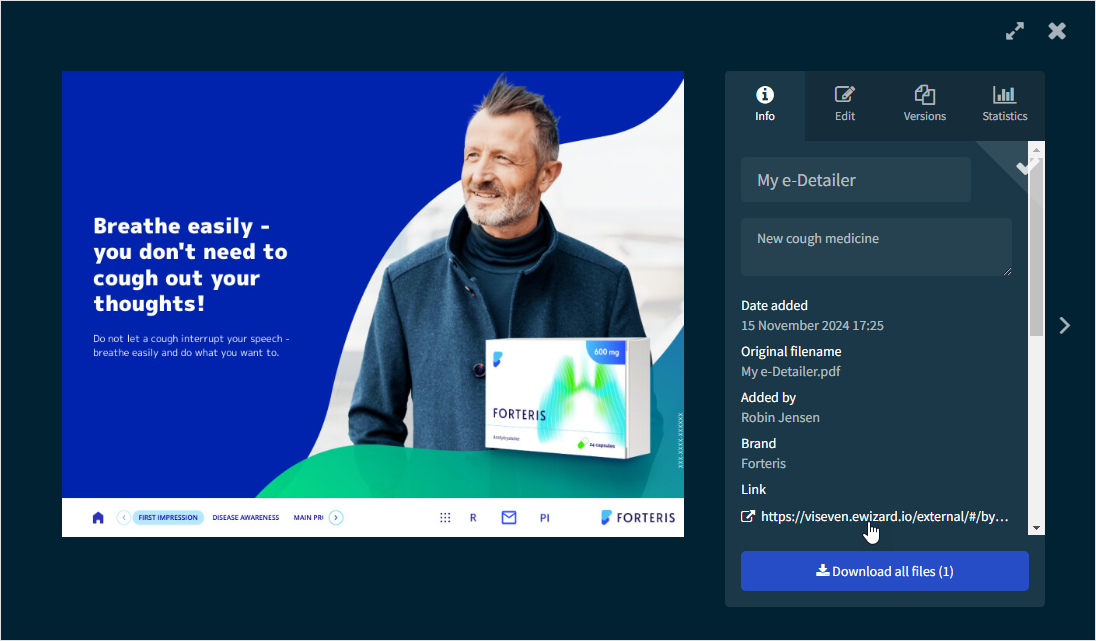Open the viseven.ewizard.io external link
Screen dimensions: 1096x641
(885, 517)
